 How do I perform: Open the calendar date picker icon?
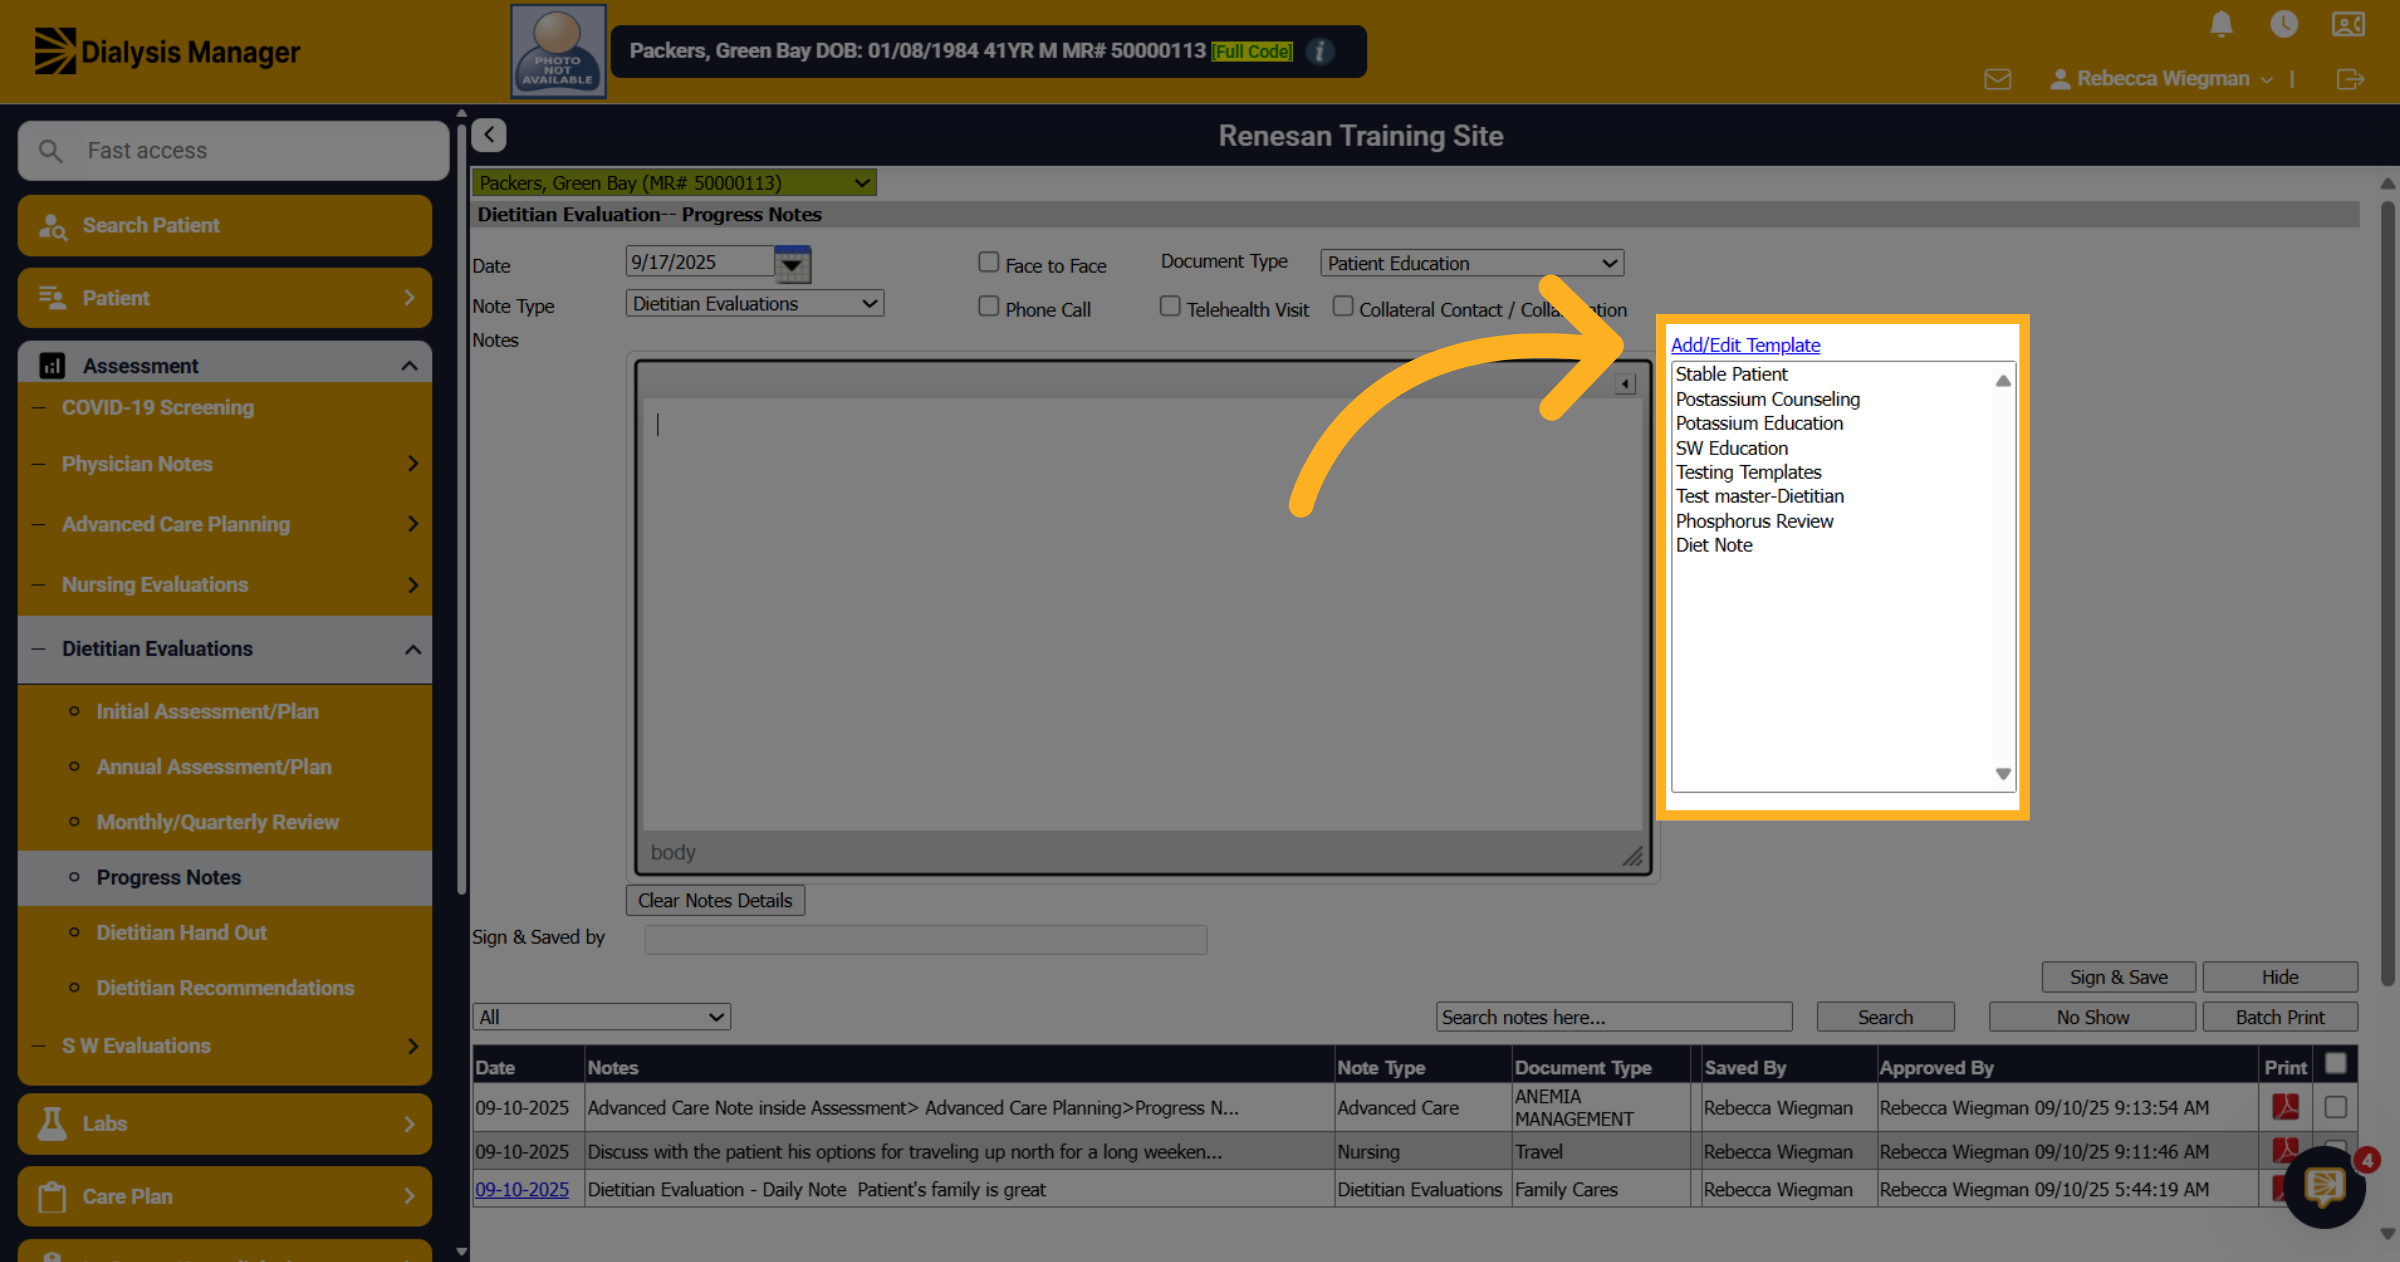[792, 264]
